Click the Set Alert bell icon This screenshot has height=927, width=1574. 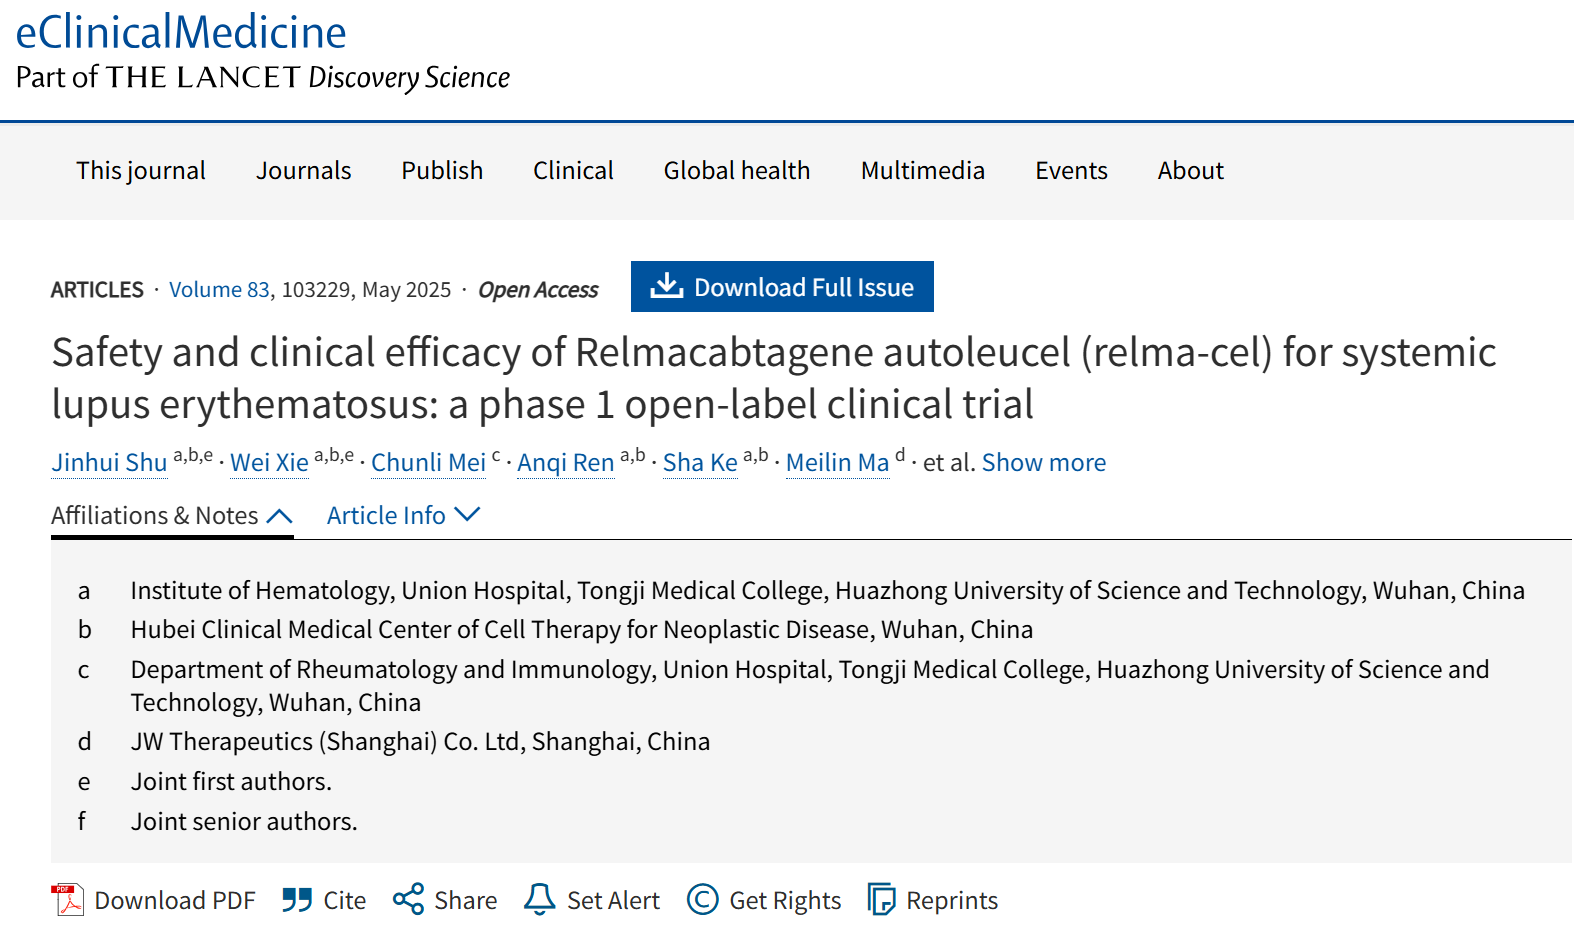[x=539, y=899]
